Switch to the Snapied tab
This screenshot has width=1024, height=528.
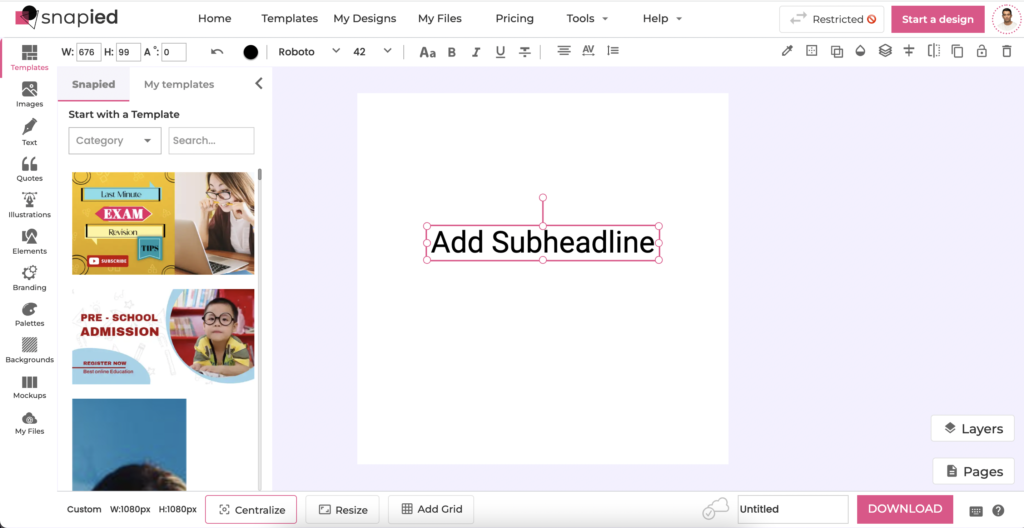tap(93, 84)
